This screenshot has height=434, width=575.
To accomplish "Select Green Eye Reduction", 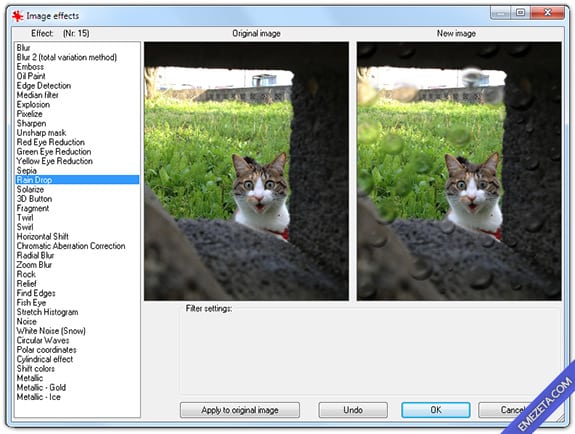I will [54, 152].
